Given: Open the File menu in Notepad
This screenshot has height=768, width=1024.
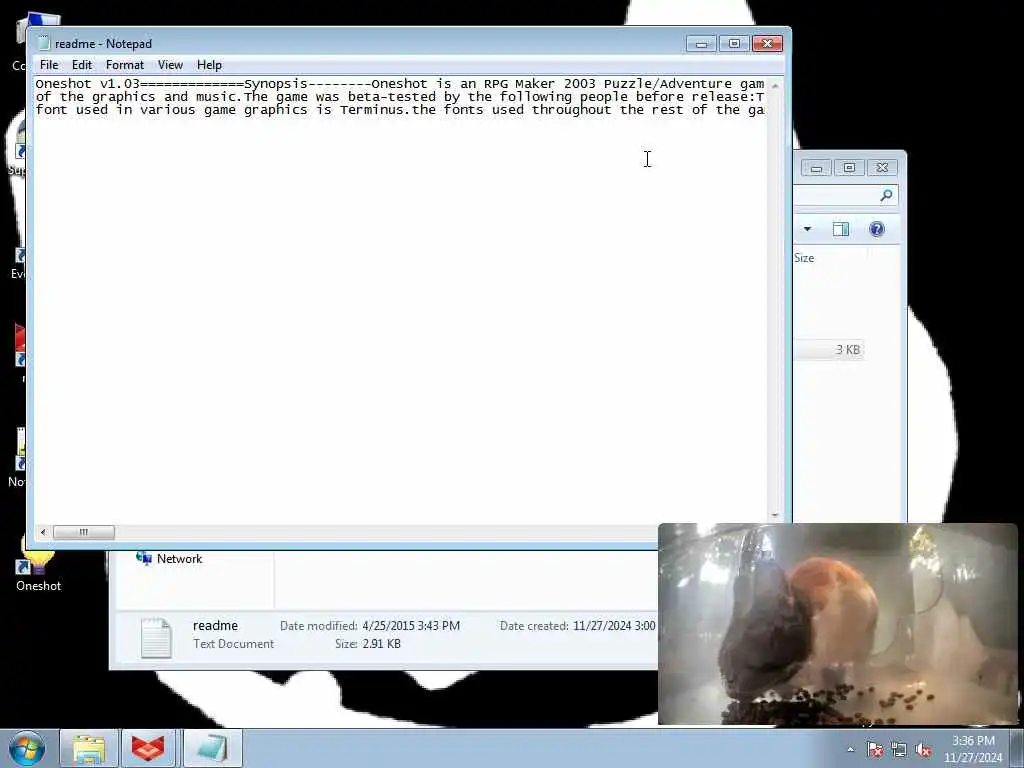Looking at the screenshot, I should coord(49,65).
